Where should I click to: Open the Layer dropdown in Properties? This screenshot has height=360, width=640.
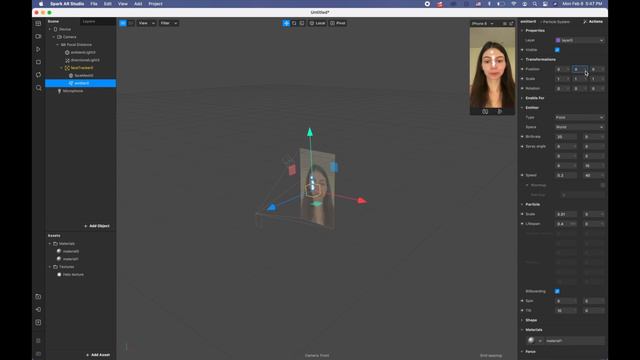point(580,40)
